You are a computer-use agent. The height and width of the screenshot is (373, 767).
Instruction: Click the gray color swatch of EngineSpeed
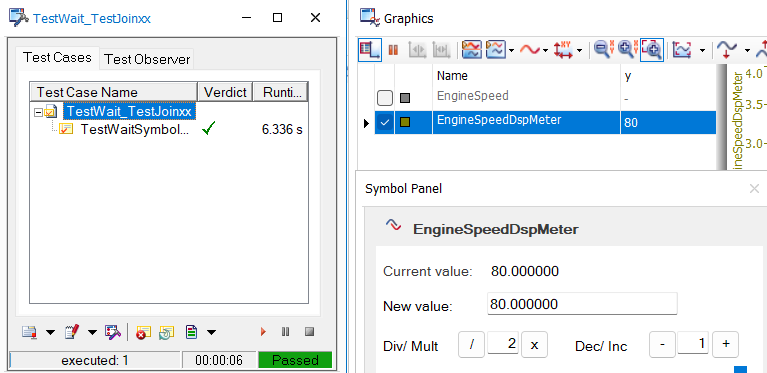[405, 98]
